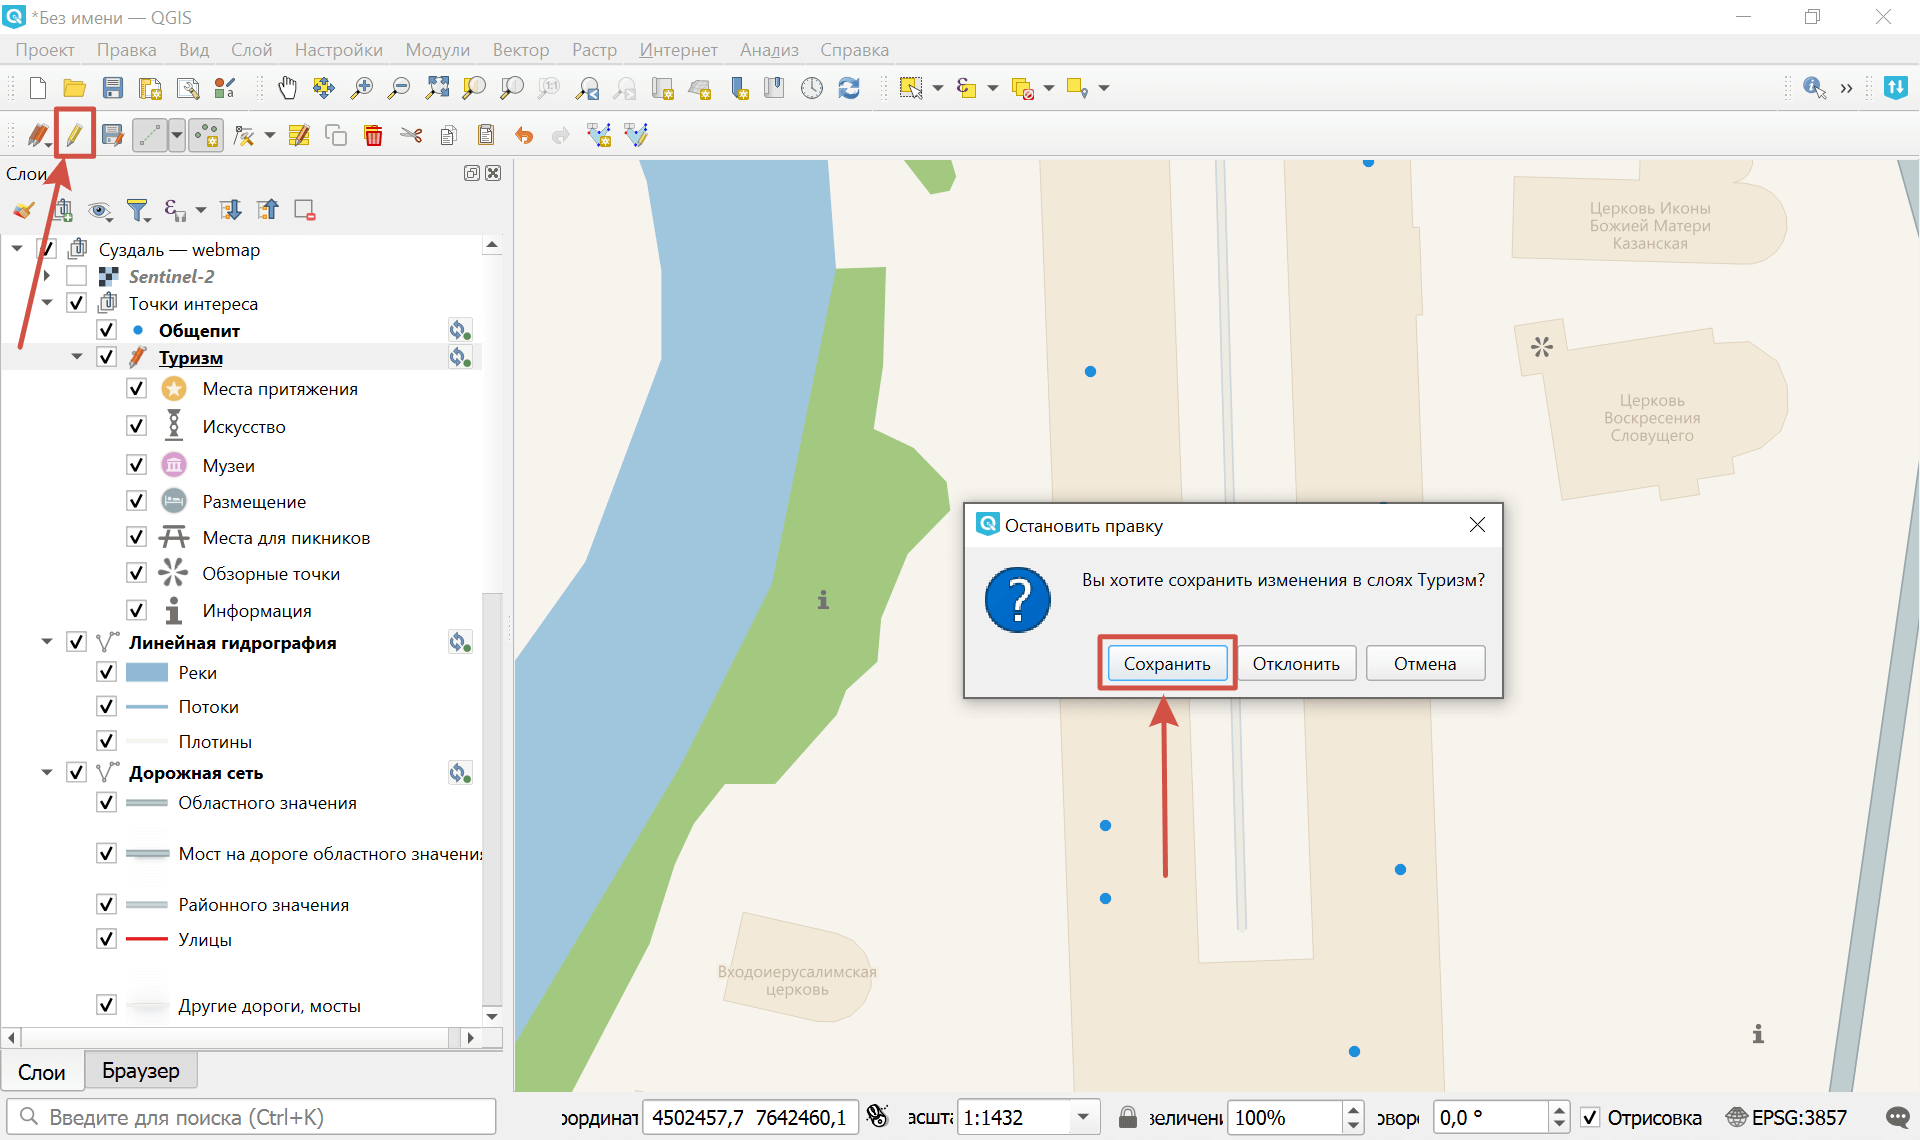Screen dimensions: 1920x1140
Task: Click the Сохранить button in the dialog
Action: click(x=1167, y=663)
